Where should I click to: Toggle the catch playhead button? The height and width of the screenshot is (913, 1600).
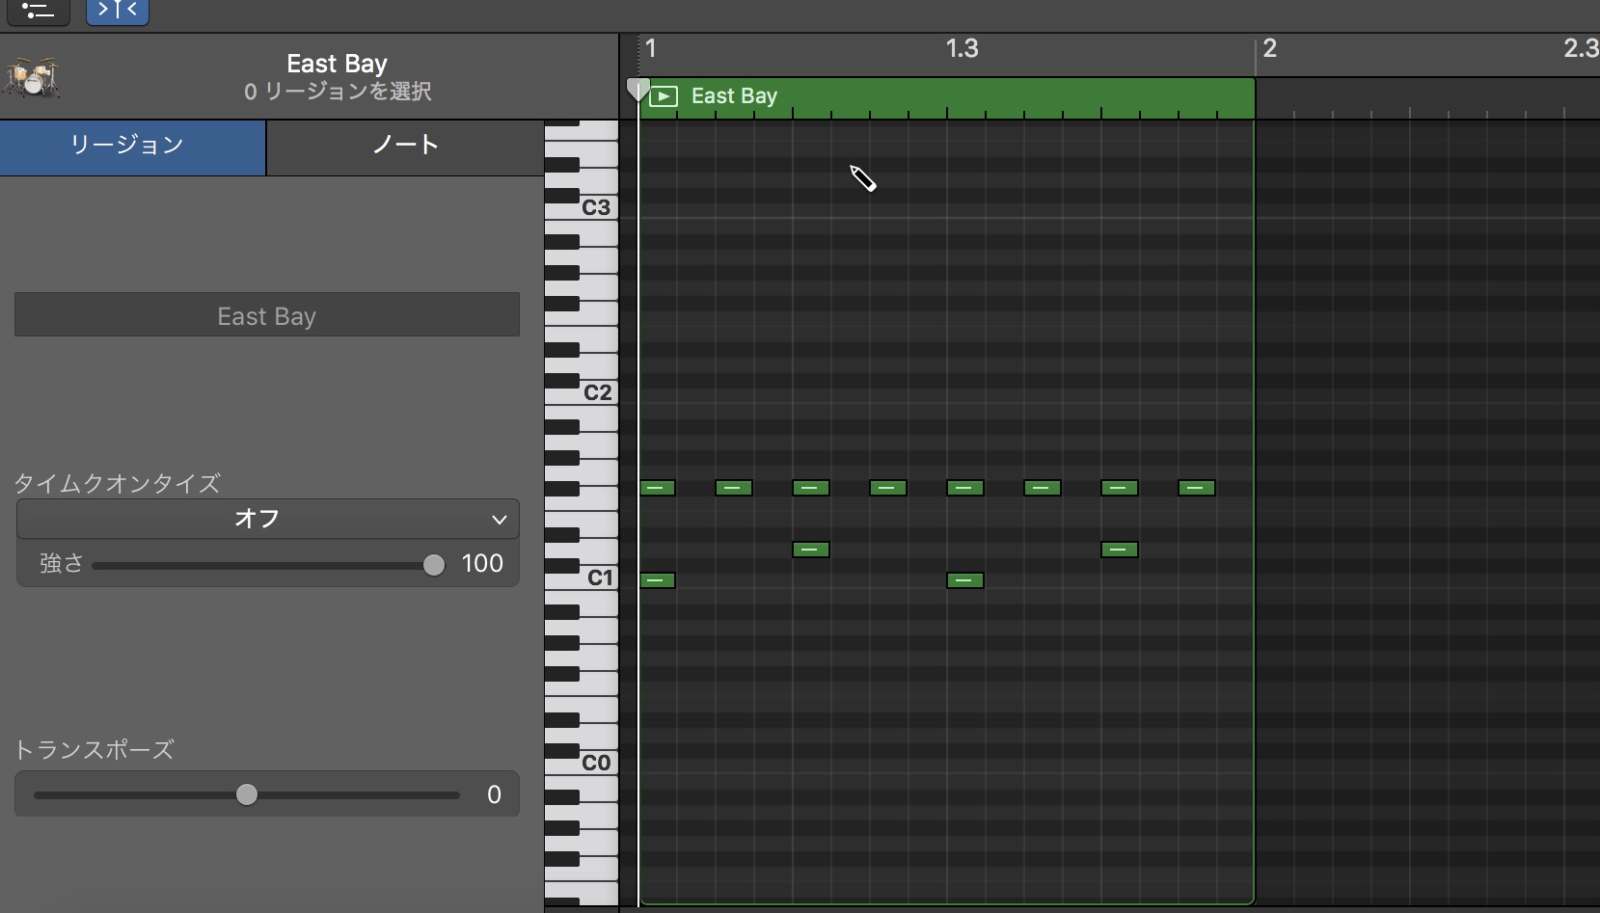pos(117,12)
